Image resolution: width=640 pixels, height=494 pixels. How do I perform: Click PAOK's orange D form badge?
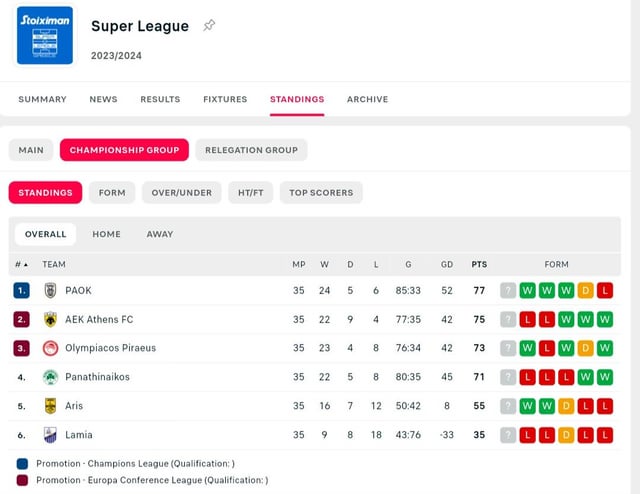[x=586, y=291]
